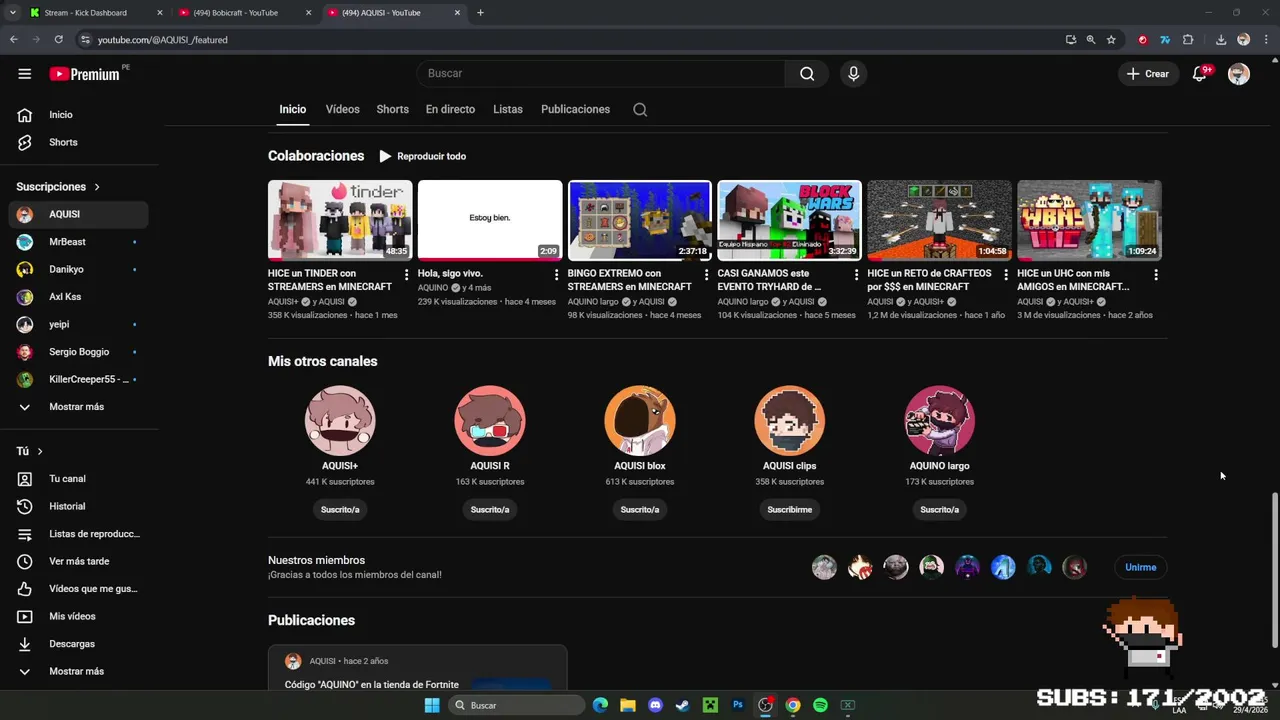Screen dimensions: 1280x720
Task: Click Unirme membership button
Action: pos(1140,567)
